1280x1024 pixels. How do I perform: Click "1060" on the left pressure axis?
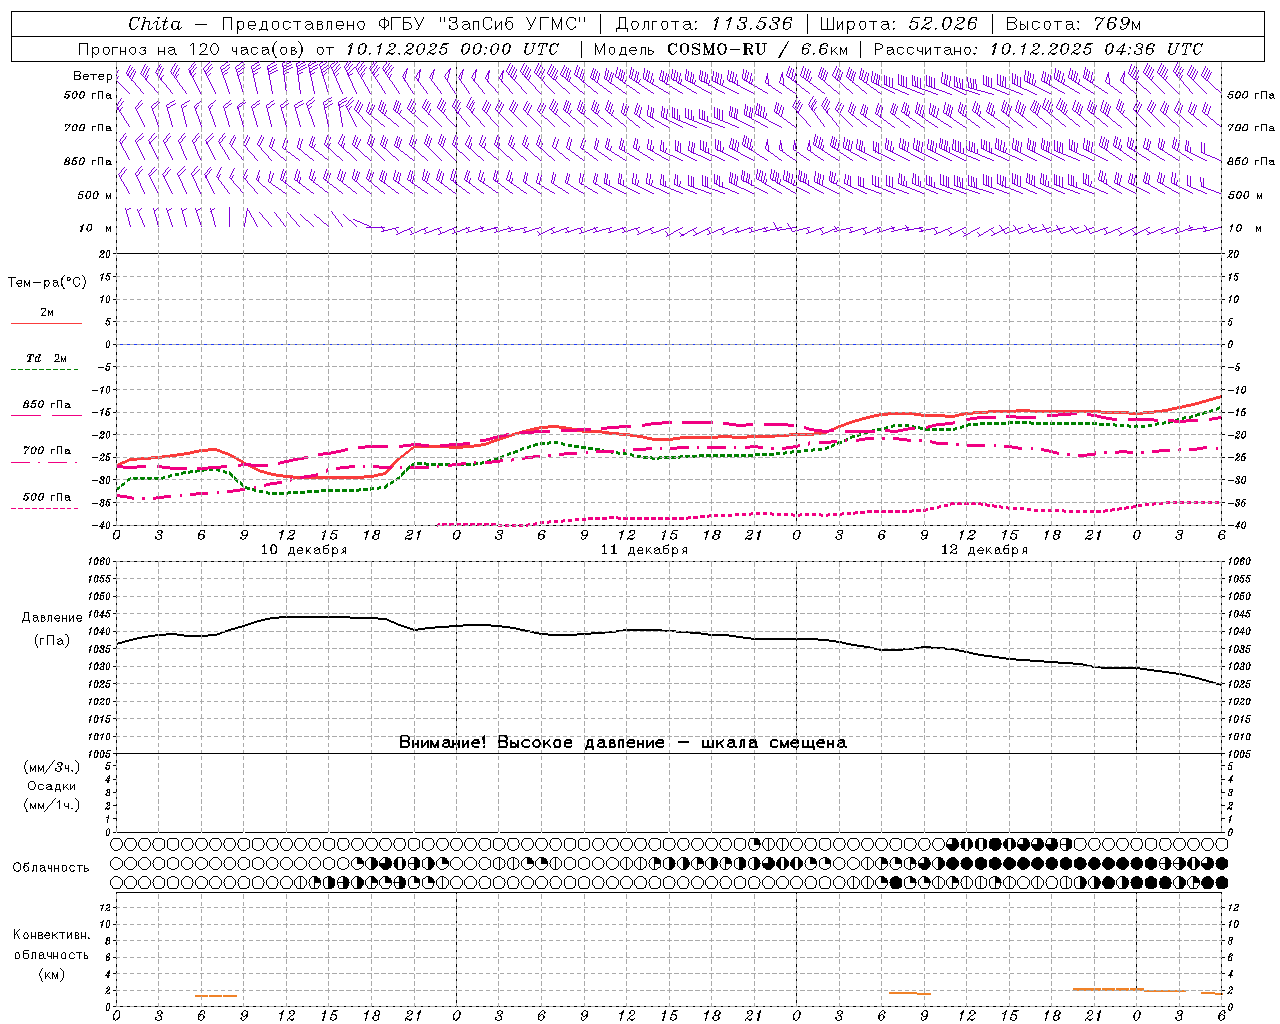(100, 562)
